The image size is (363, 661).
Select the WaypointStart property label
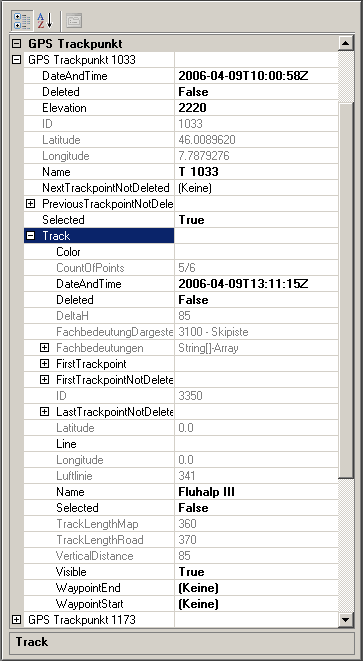[90, 604]
